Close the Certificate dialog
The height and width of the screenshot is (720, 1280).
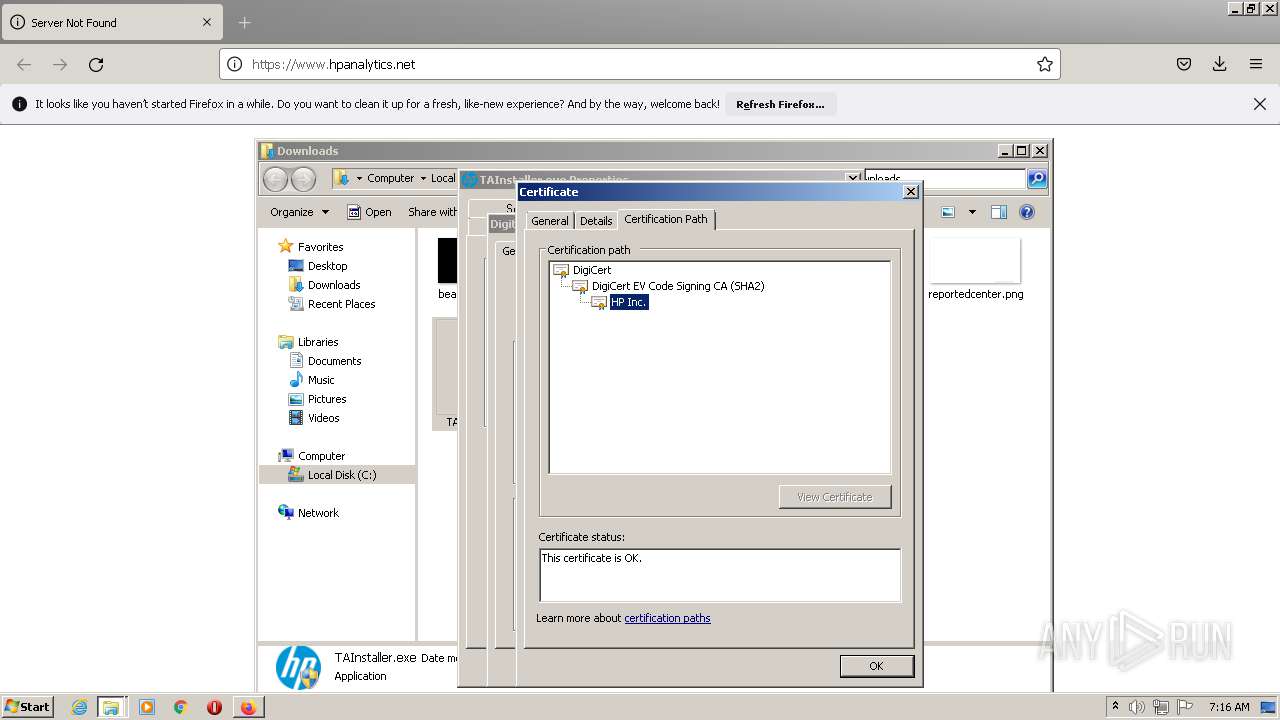tap(910, 192)
